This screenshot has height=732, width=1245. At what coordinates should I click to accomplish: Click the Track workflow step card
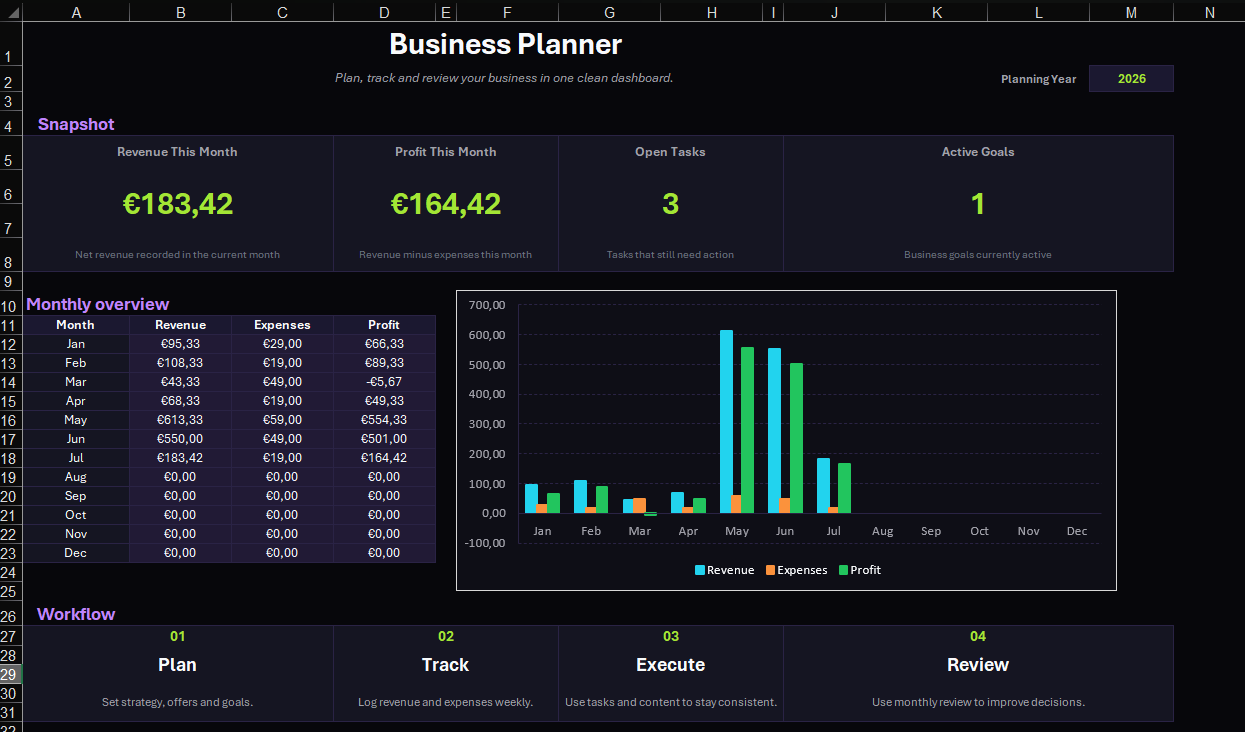tap(446, 673)
